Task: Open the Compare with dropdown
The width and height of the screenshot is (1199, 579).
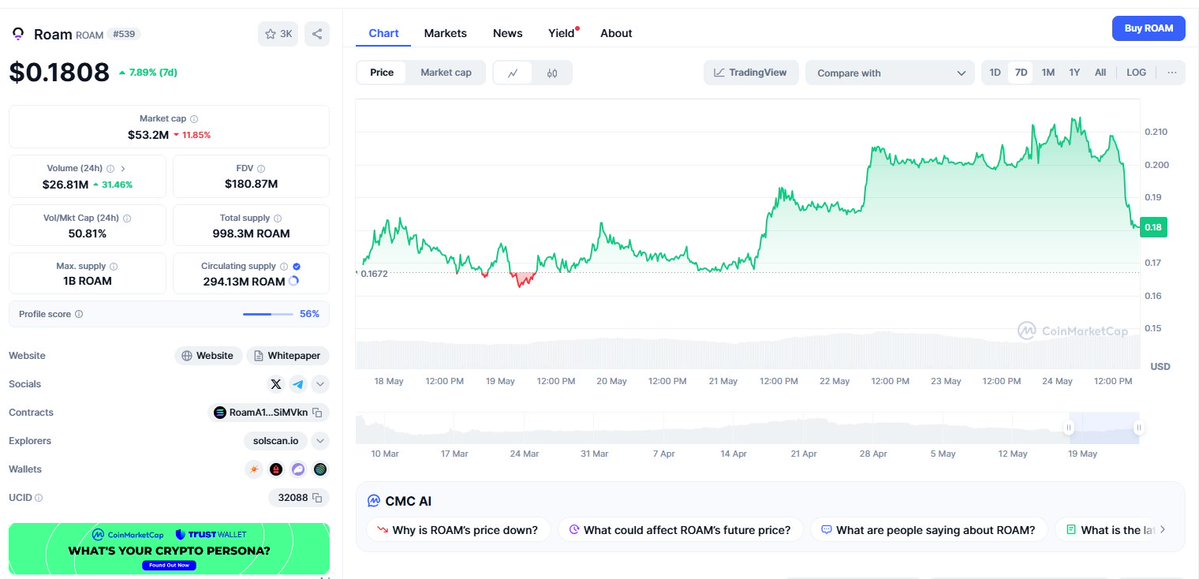Action: coord(890,73)
